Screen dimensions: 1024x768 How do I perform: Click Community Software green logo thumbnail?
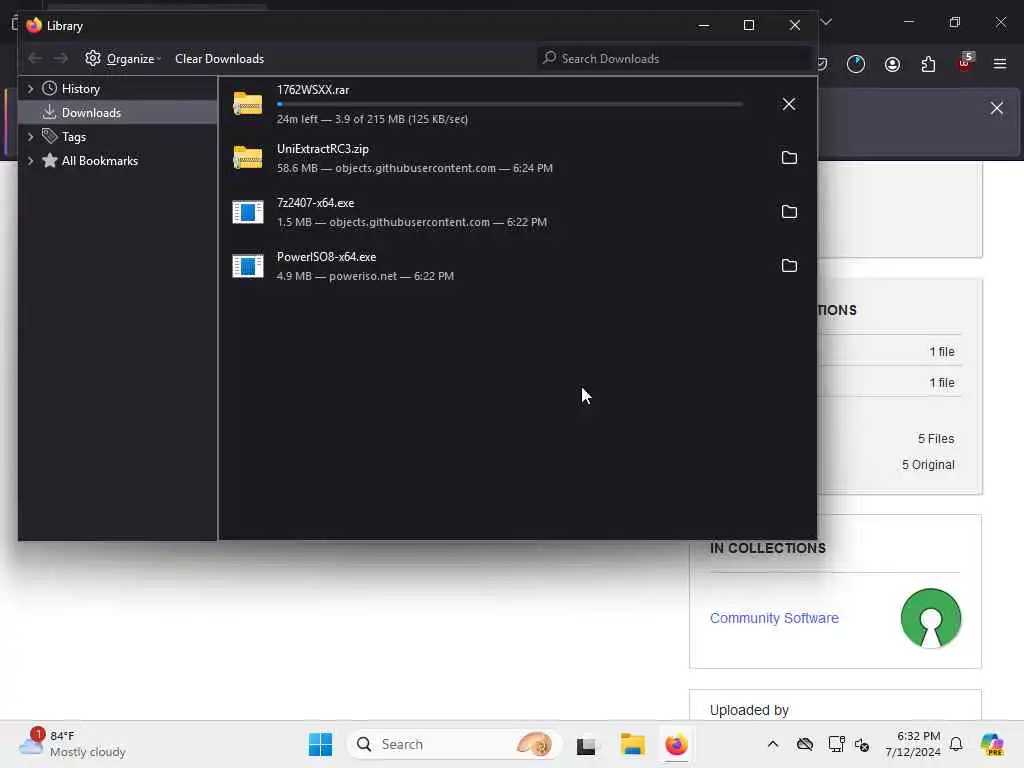(x=931, y=618)
